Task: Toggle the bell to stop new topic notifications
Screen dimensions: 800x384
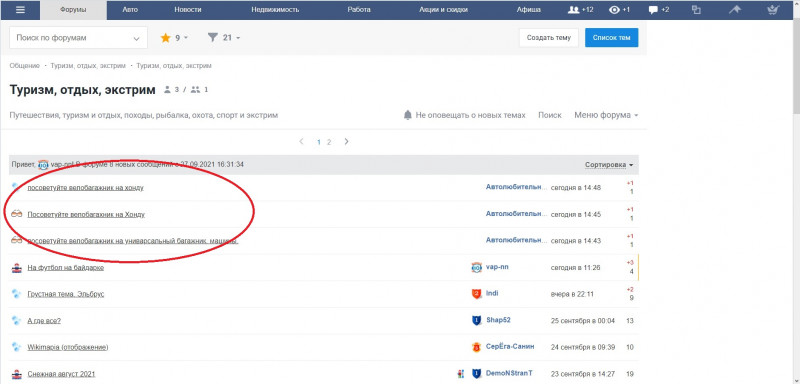Action: pyautogui.click(x=407, y=115)
